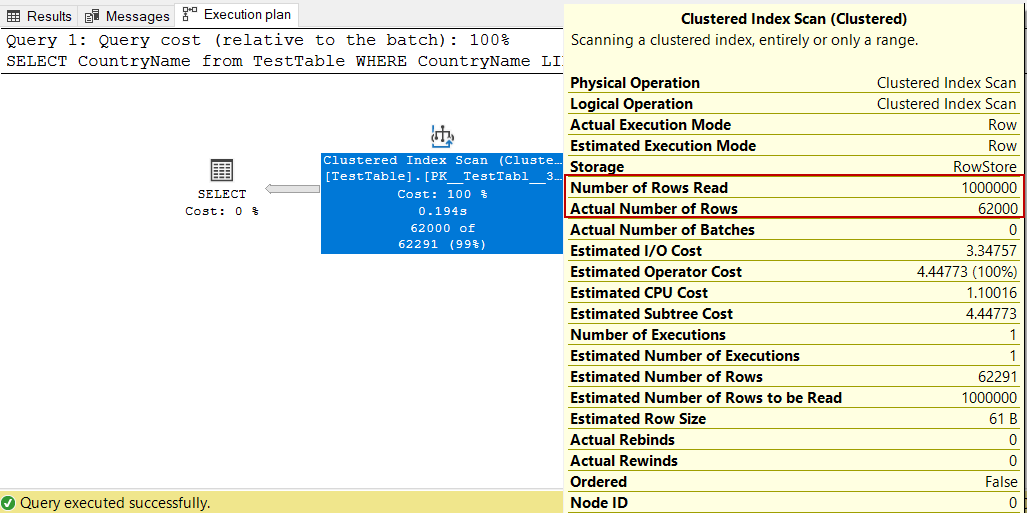This screenshot has width=1027, height=513.
Task: Click the Number of Rows Read property
Action: pos(649,188)
